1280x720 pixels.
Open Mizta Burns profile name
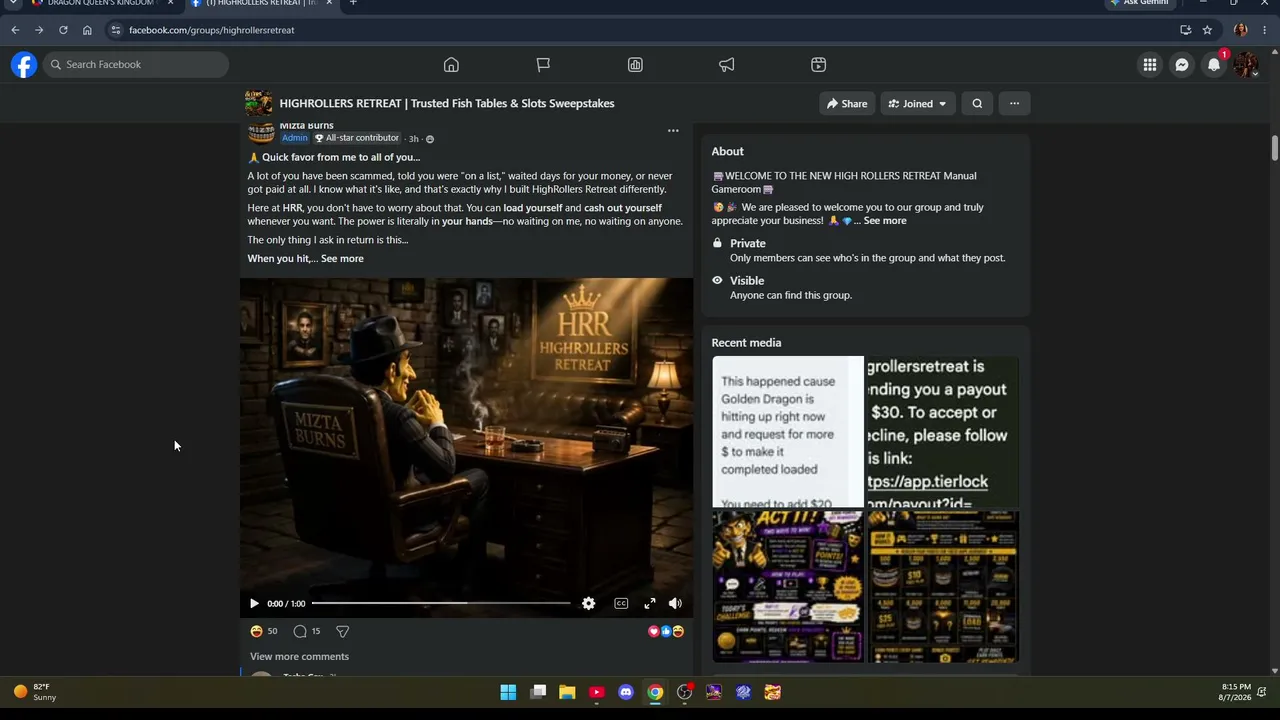tap(306, 126)
